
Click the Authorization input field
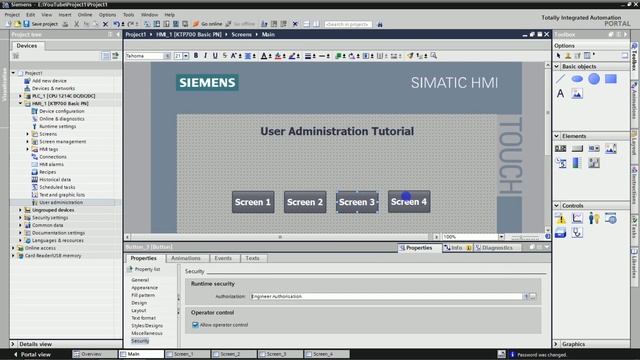(386, 297)
